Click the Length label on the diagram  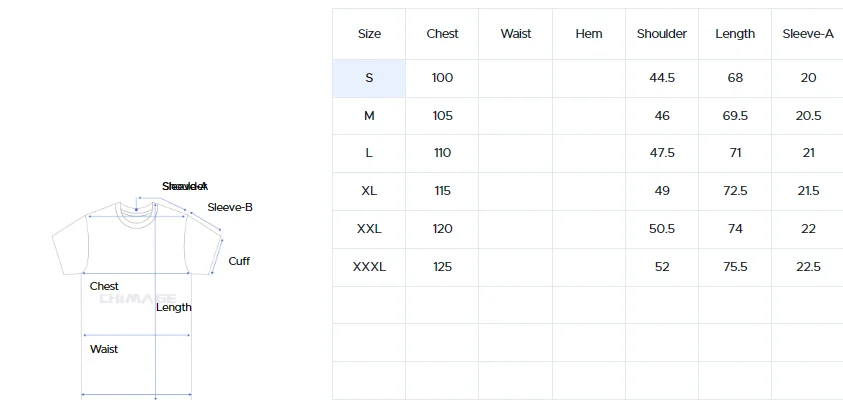(x=174, y=308)
